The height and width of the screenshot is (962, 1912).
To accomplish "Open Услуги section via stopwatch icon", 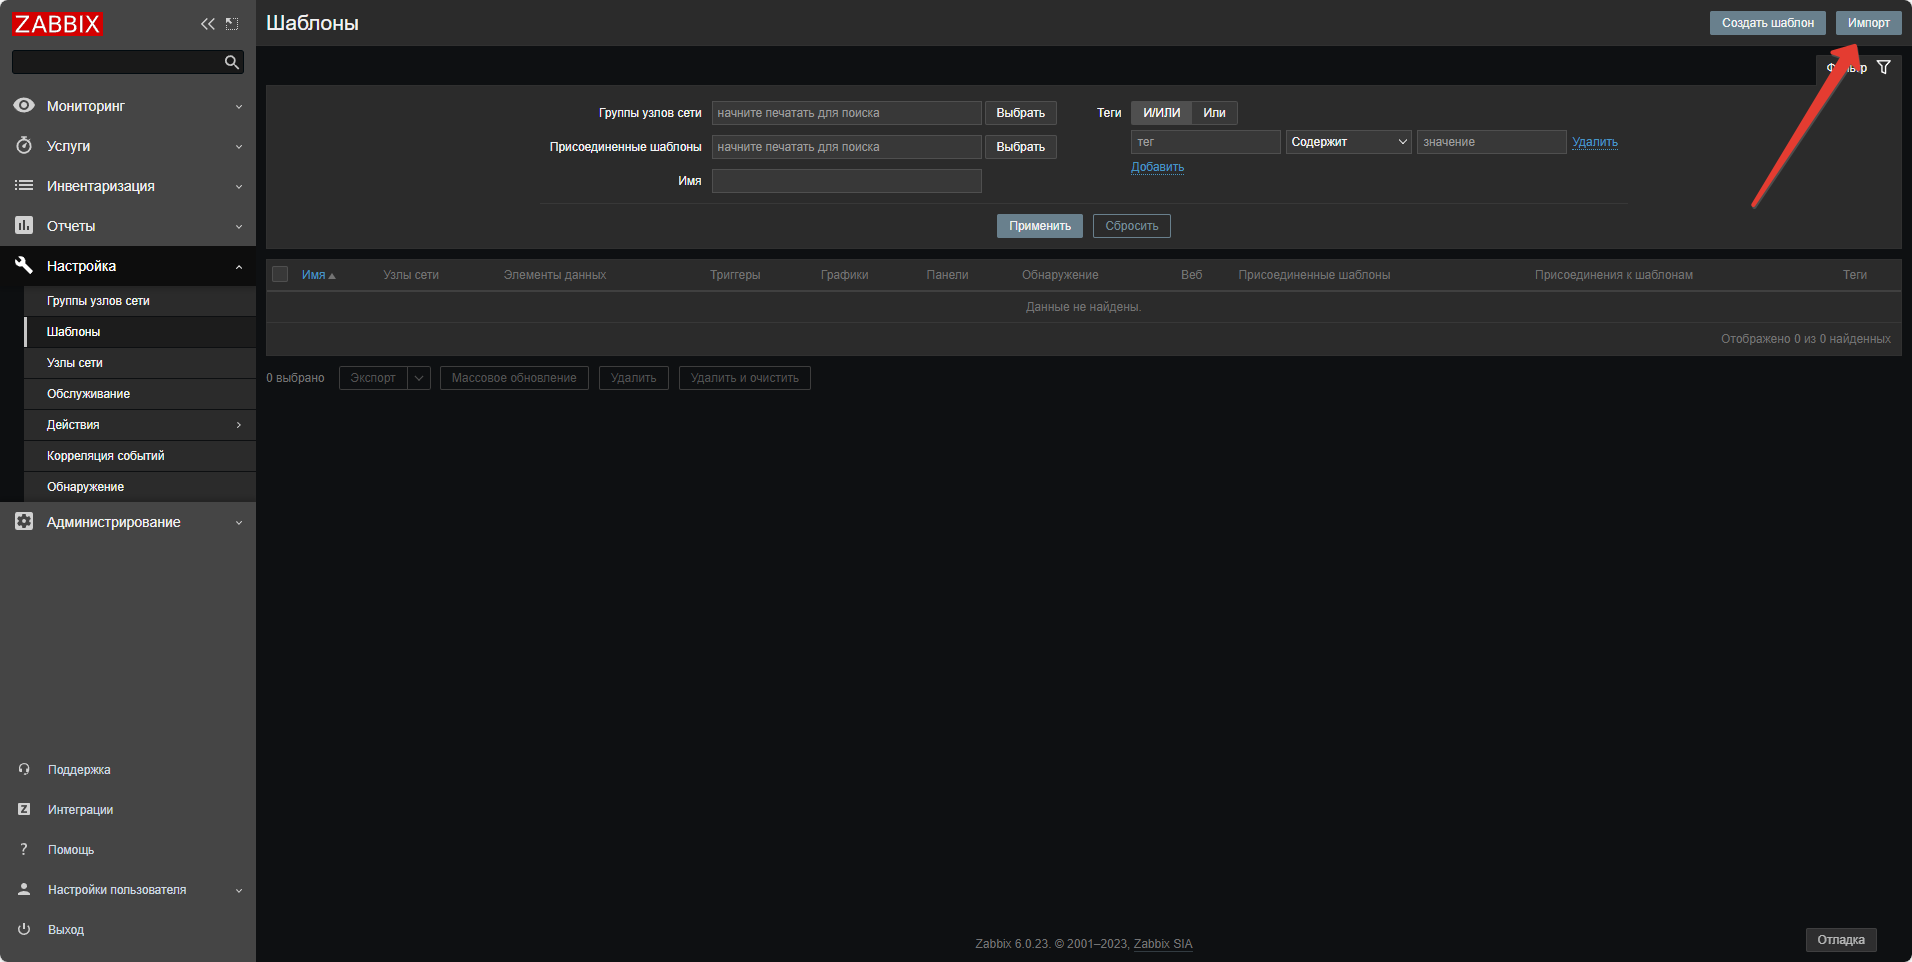I will (x=24, y=146).
